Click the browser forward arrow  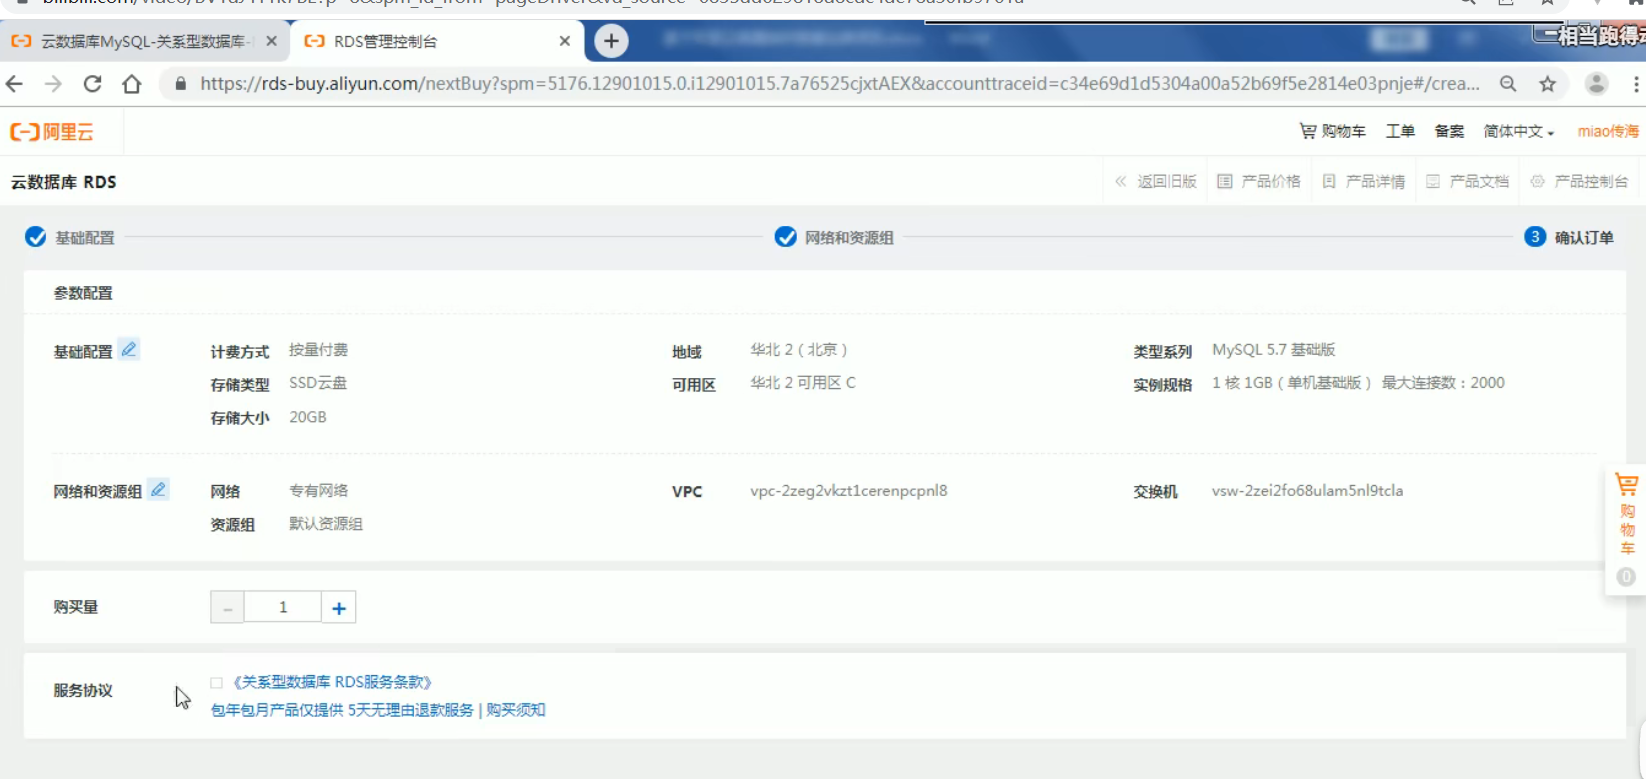53,84
